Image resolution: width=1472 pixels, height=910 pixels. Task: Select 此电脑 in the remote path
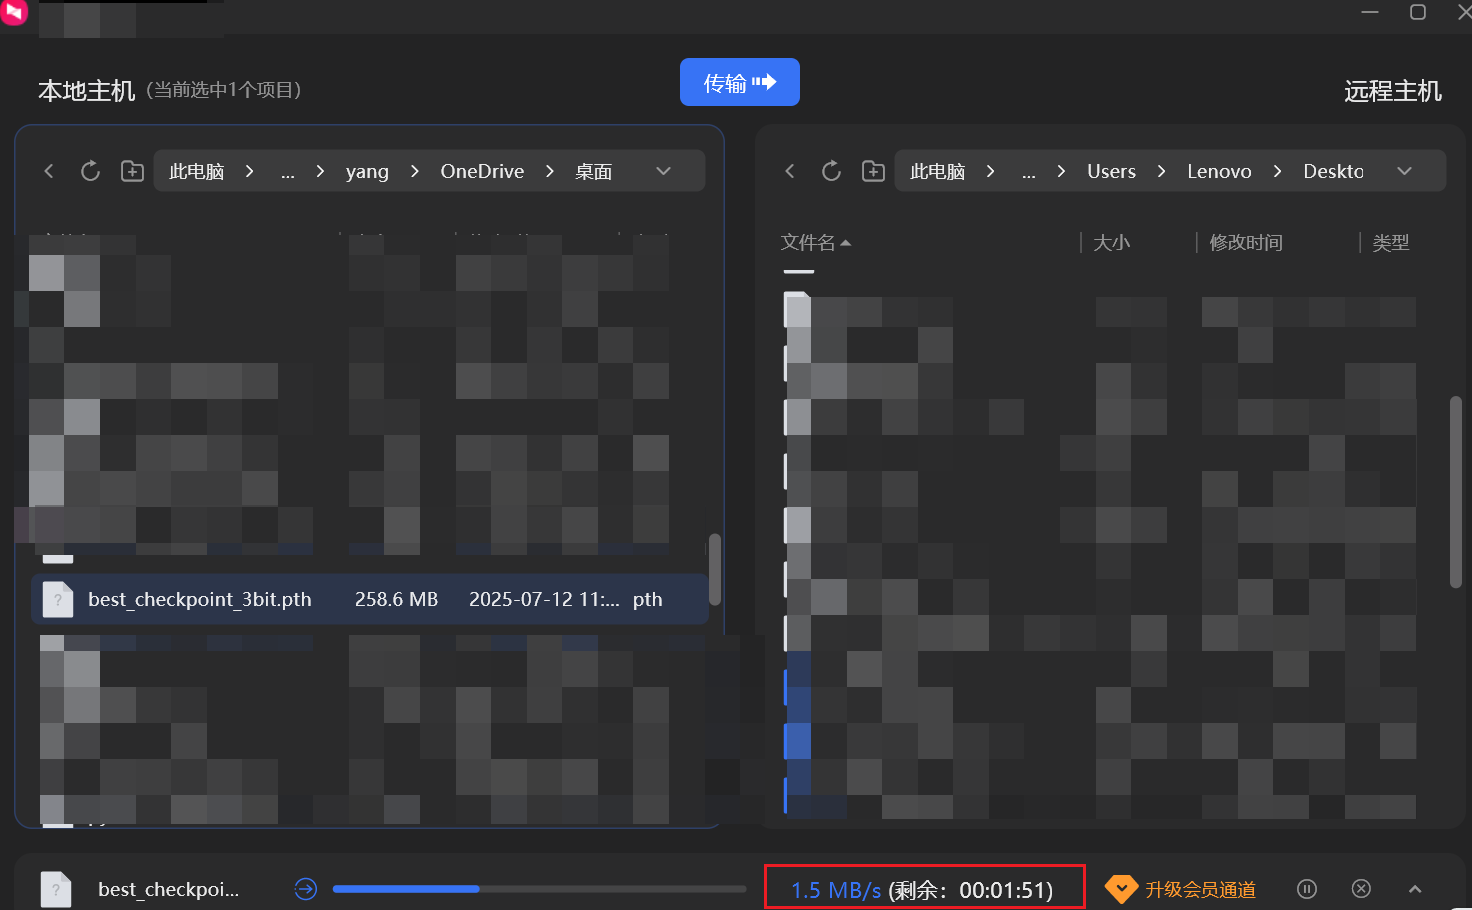[937, 172]
